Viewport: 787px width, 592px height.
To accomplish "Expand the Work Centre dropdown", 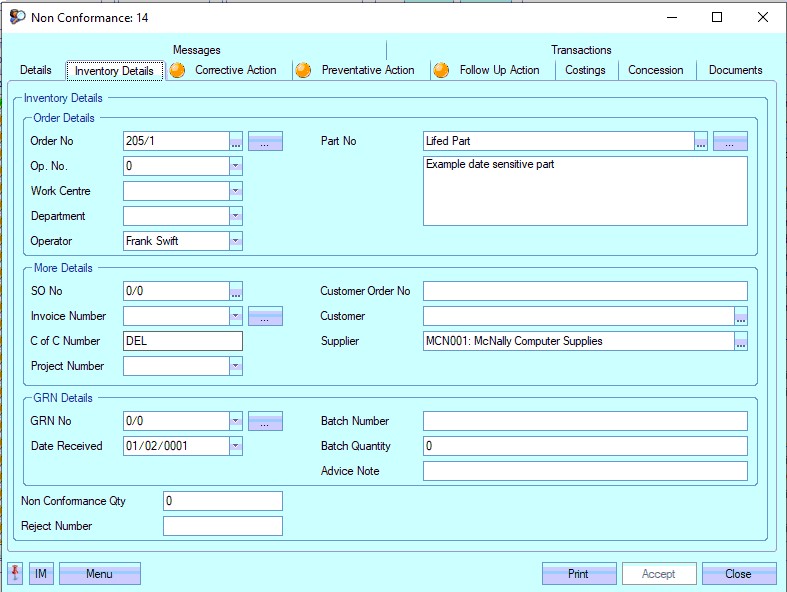I will click(x=235, y=191).
